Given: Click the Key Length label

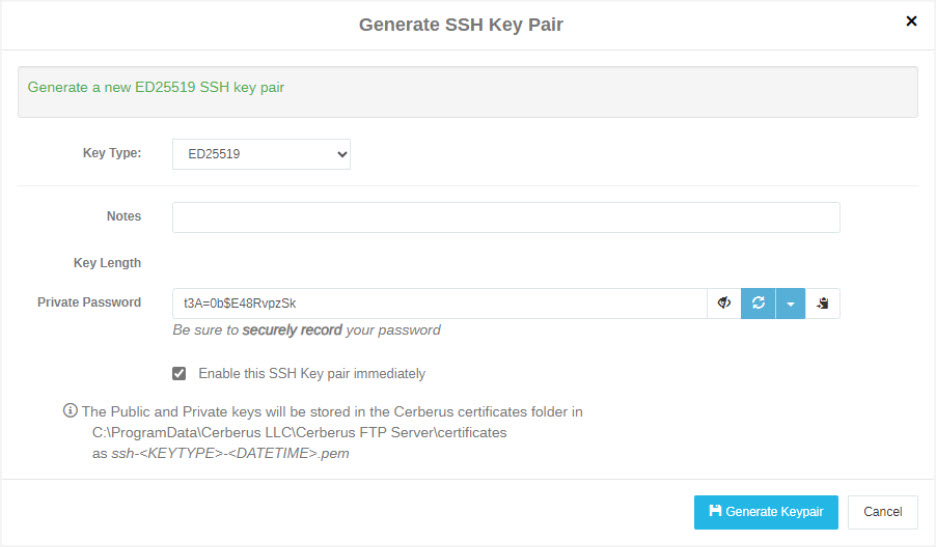Looking at the screenshot, I should [x=107, y=263].
